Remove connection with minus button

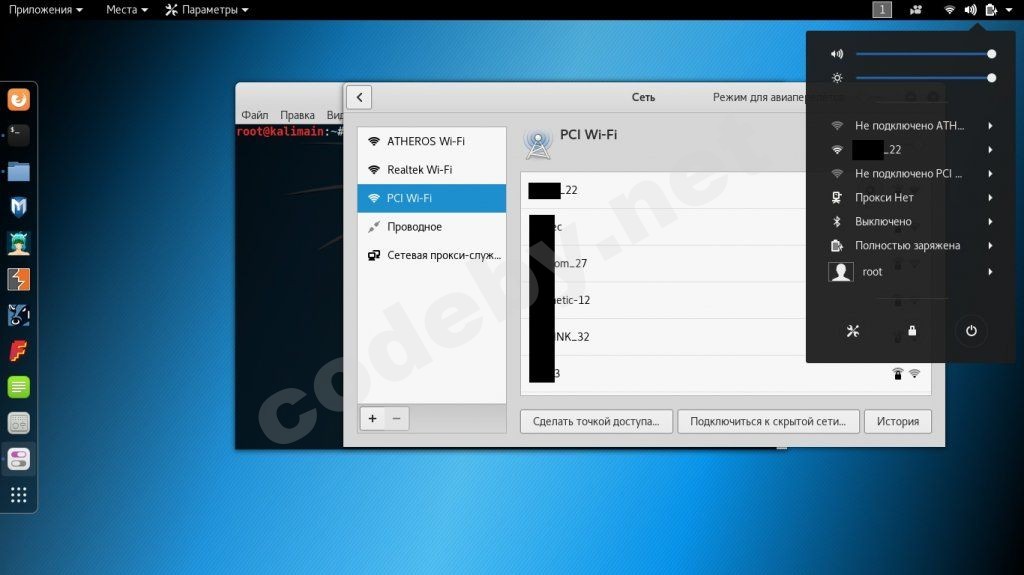(x=396, y=419)
